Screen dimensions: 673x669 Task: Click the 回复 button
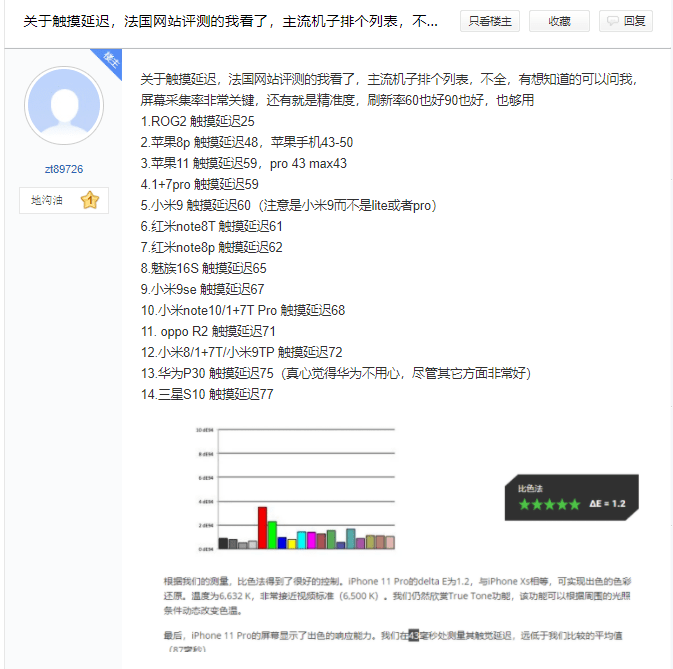[626, 21]
